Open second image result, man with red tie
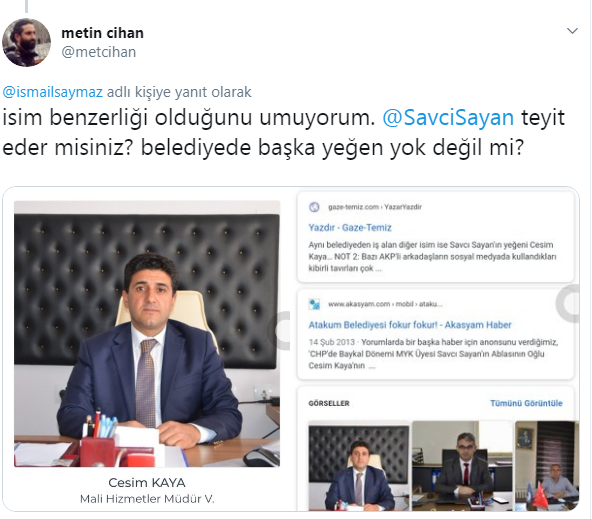 click(462, 466)
